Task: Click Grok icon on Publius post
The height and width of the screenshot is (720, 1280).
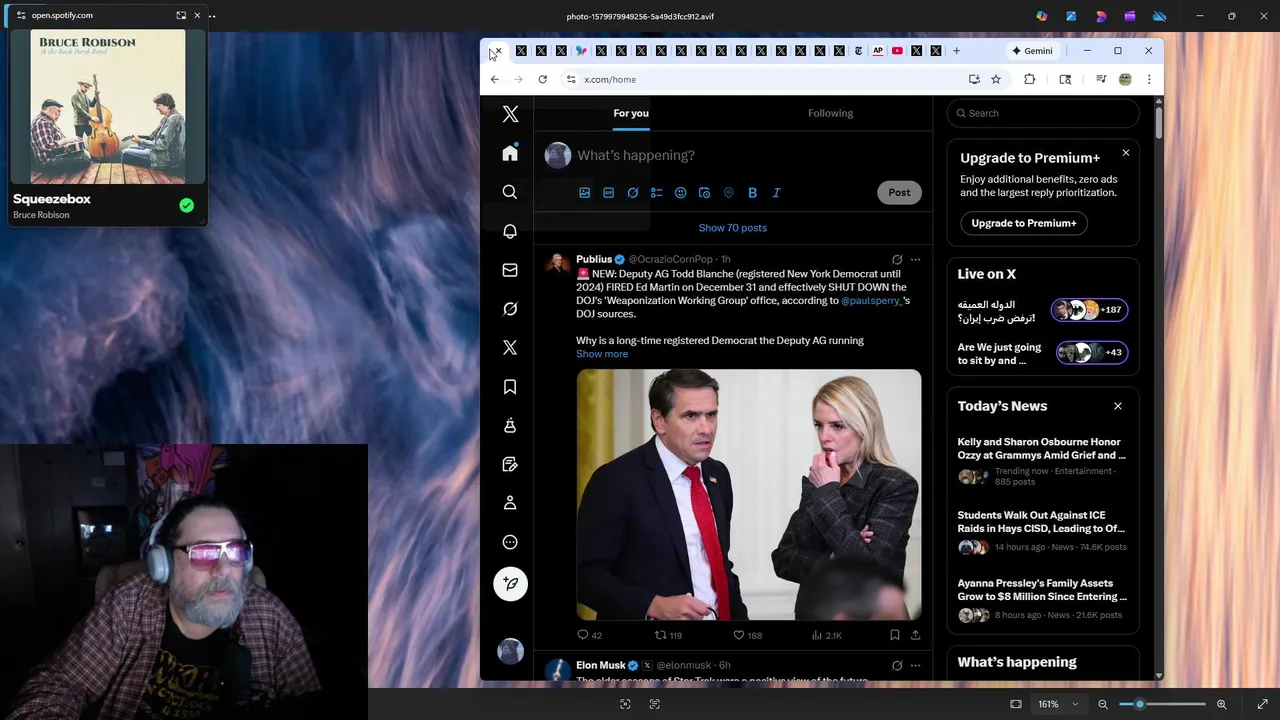Action: point(897,259)
